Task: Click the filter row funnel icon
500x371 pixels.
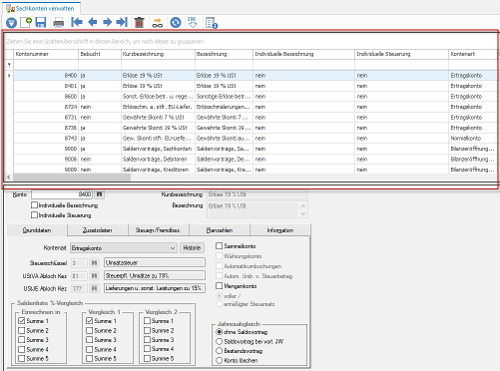Action: 9,65
